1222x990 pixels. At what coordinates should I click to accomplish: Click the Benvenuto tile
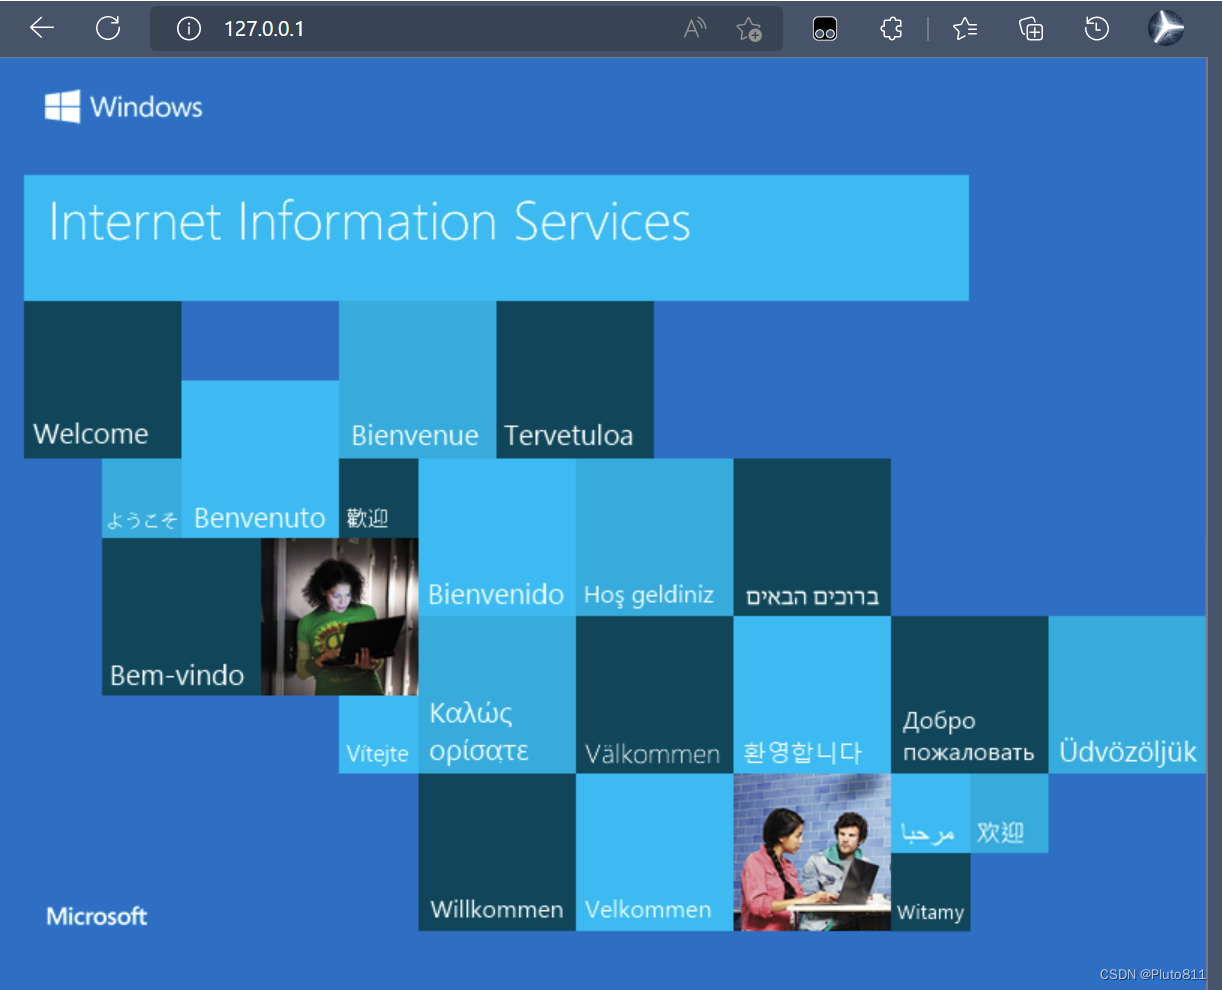point(260,459)
